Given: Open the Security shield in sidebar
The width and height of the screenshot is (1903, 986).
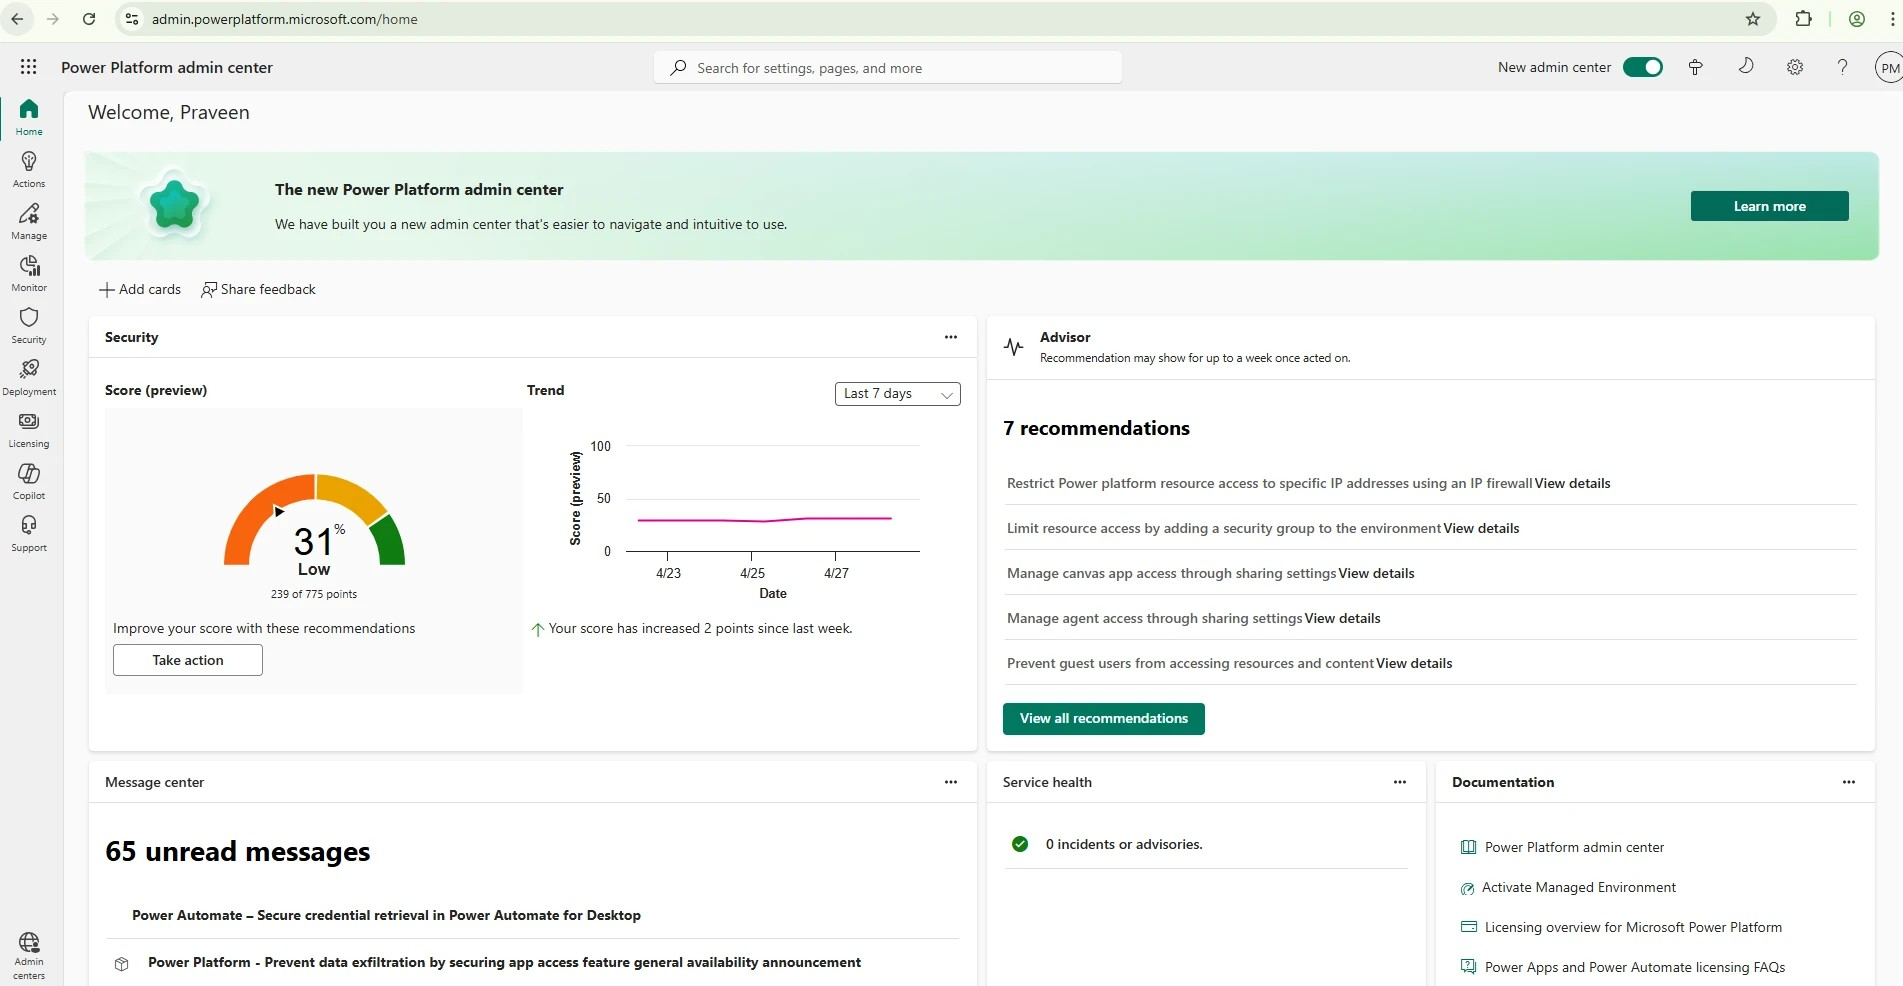Looking at the screenshot, I should click(x=29, y=325).
